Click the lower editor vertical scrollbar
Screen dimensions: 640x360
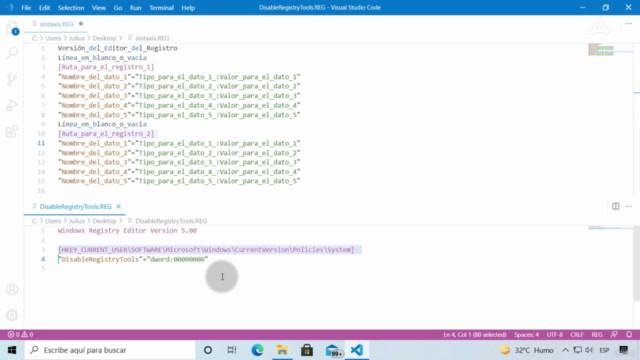pos(636,265)
